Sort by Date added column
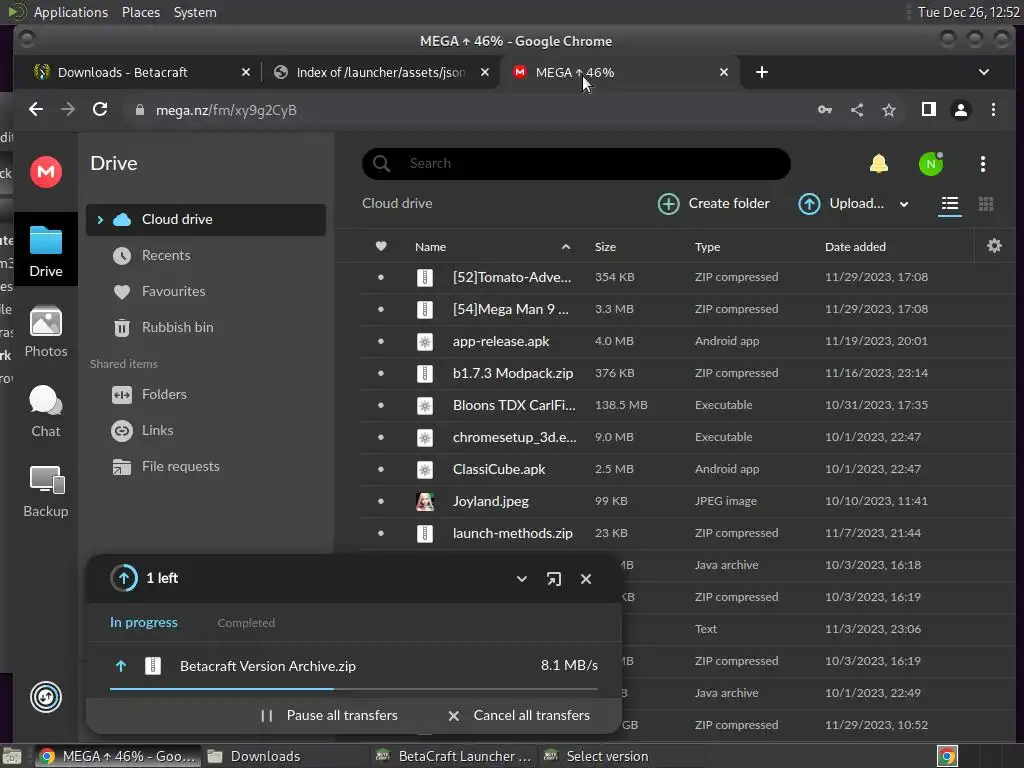 point(855,247)
